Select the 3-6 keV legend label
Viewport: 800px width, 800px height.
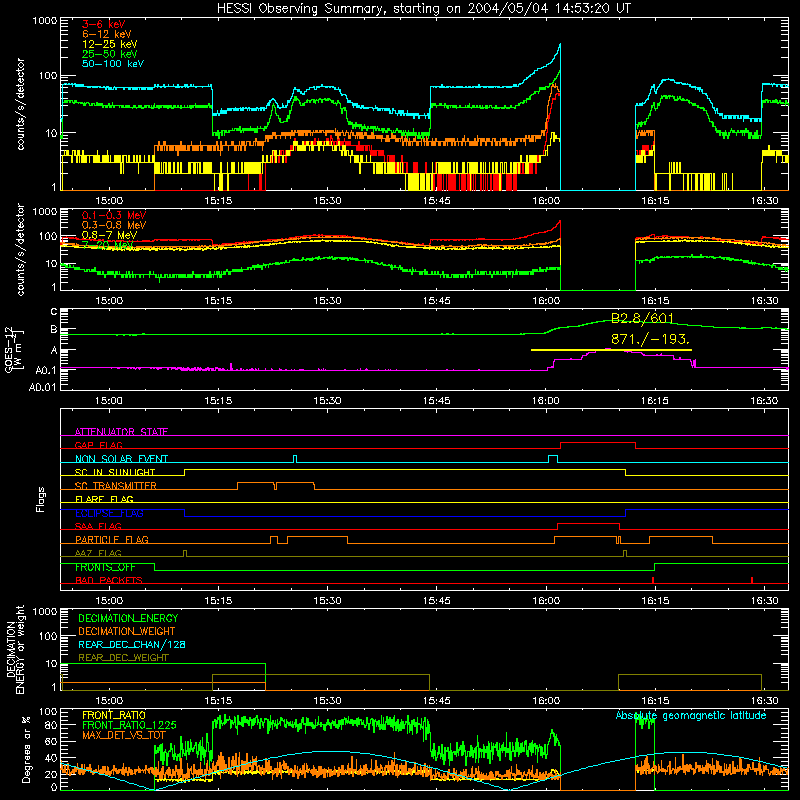click(104, 24)
